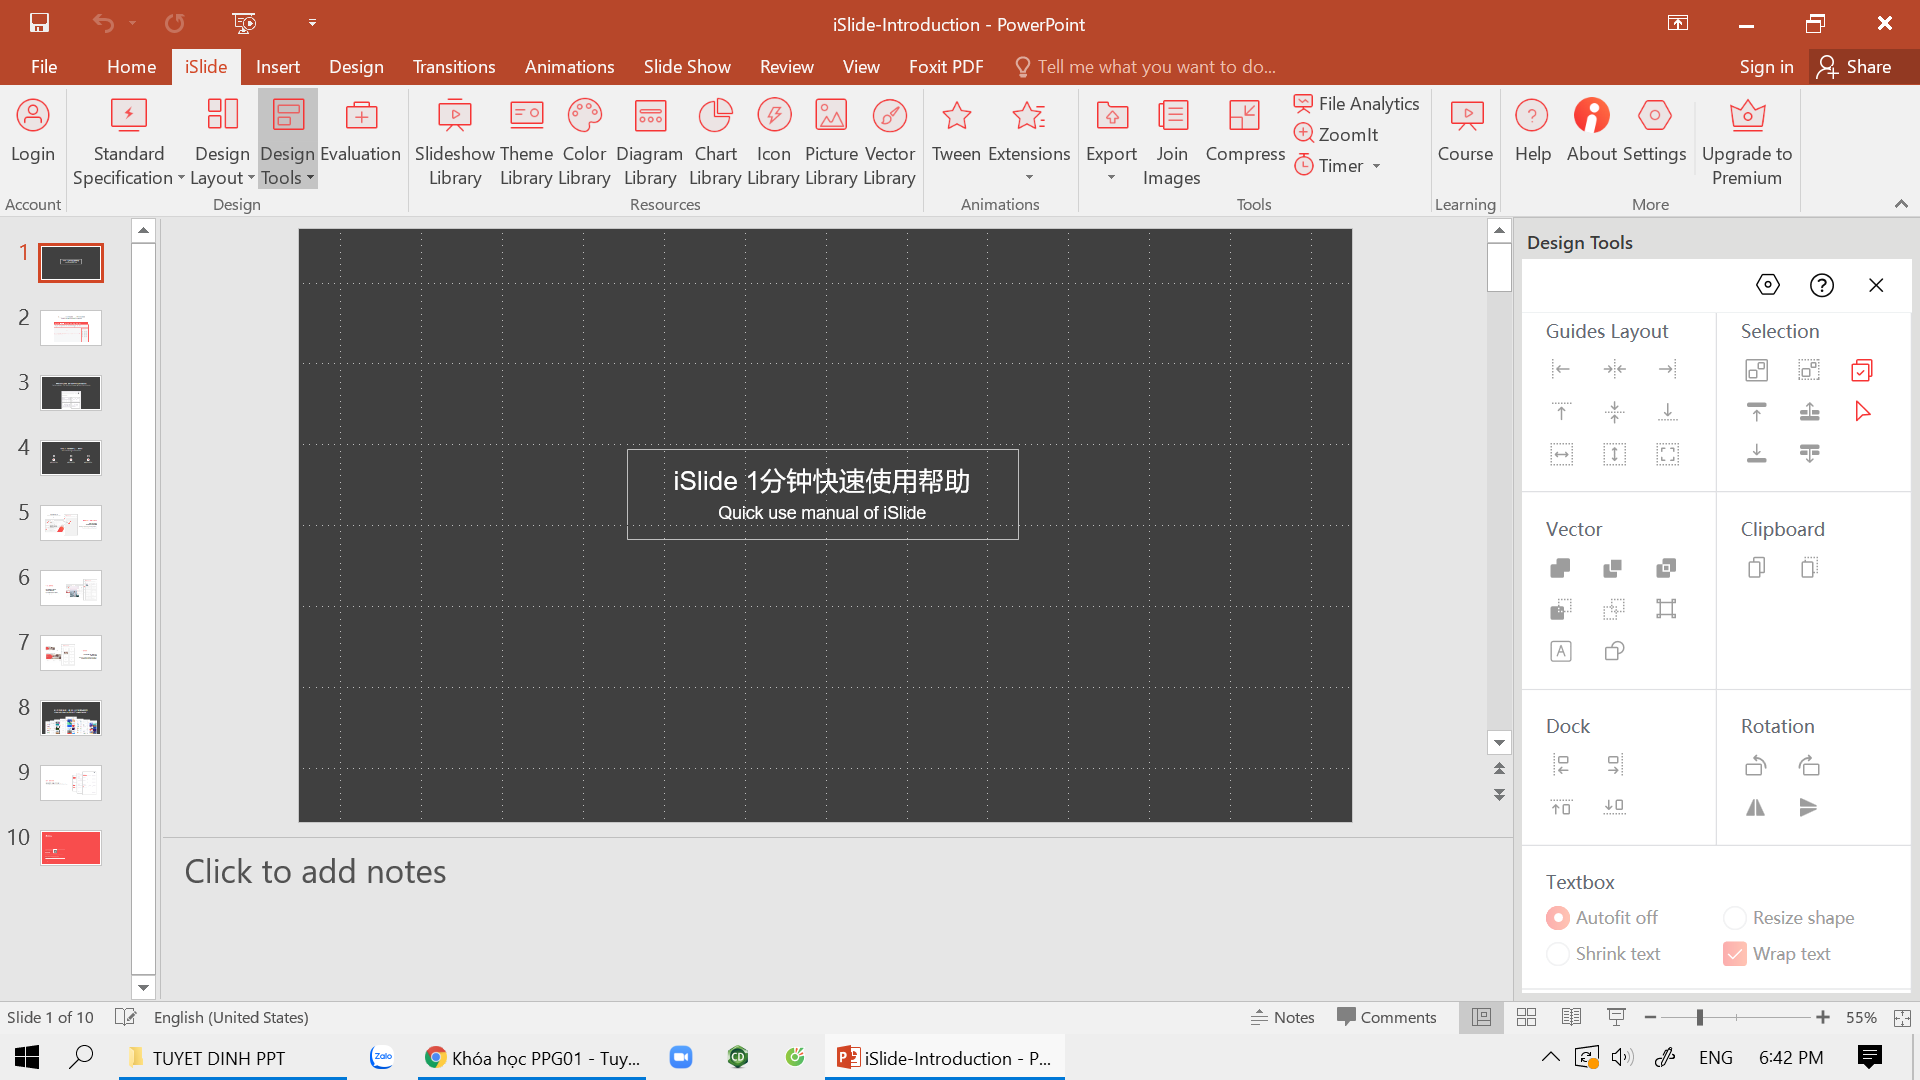Screen dimensions: 1920x1080
Task: Click the zoom in plus button
Action: pyautogui.click(x=1823, y=1017)
